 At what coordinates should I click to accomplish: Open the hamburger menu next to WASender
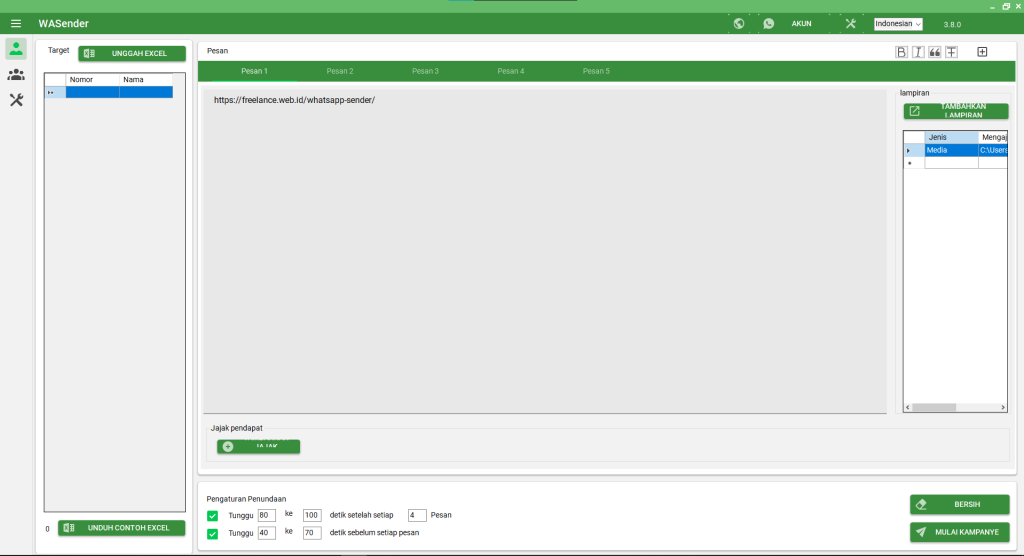[x=16, y=23]
